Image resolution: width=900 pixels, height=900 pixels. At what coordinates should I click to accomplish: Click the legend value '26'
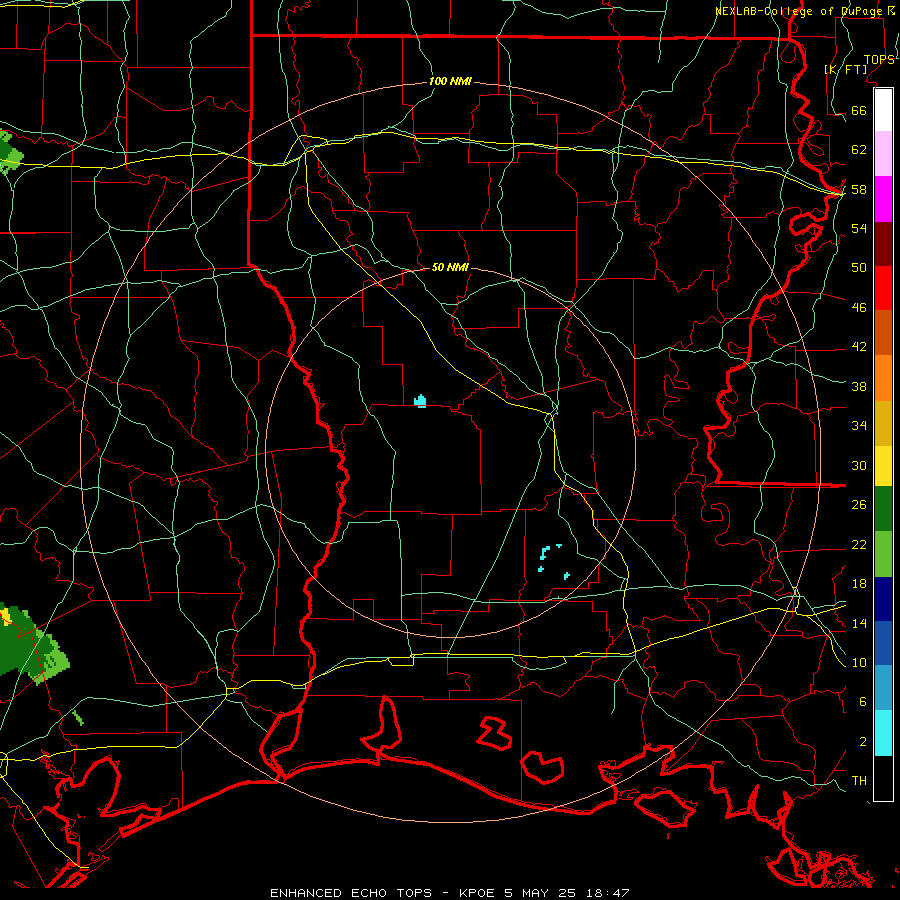click(859, 505)
